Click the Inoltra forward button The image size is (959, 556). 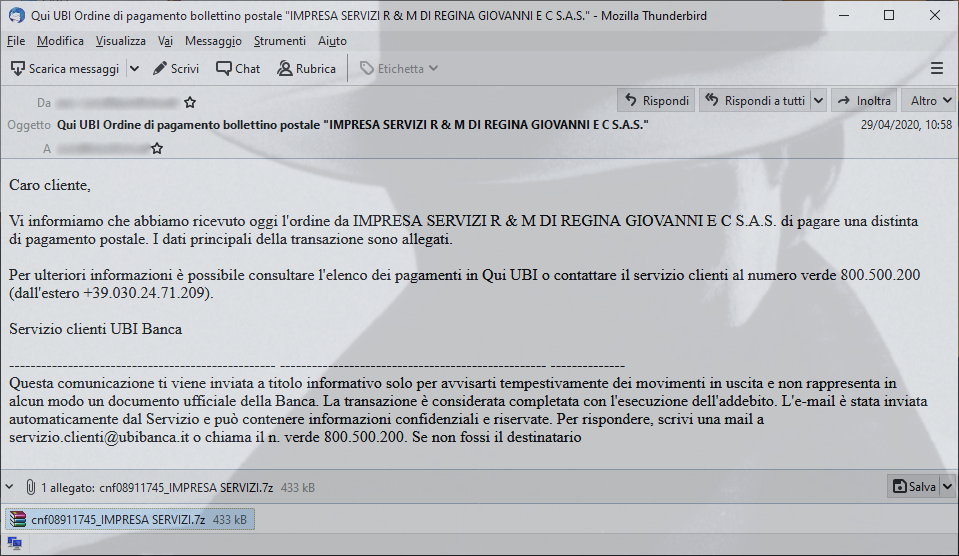(864, 100)
